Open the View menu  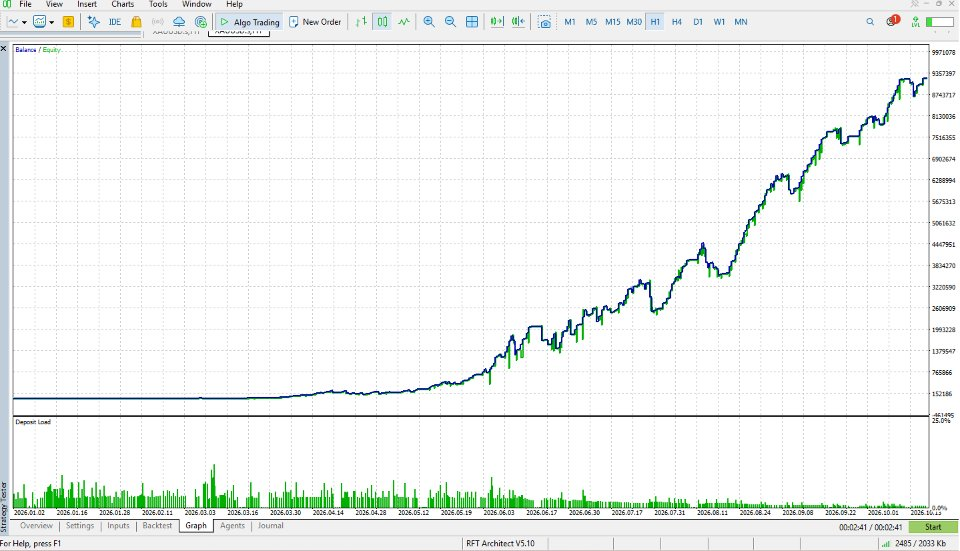pyautogui.click(x=54, y=4)
